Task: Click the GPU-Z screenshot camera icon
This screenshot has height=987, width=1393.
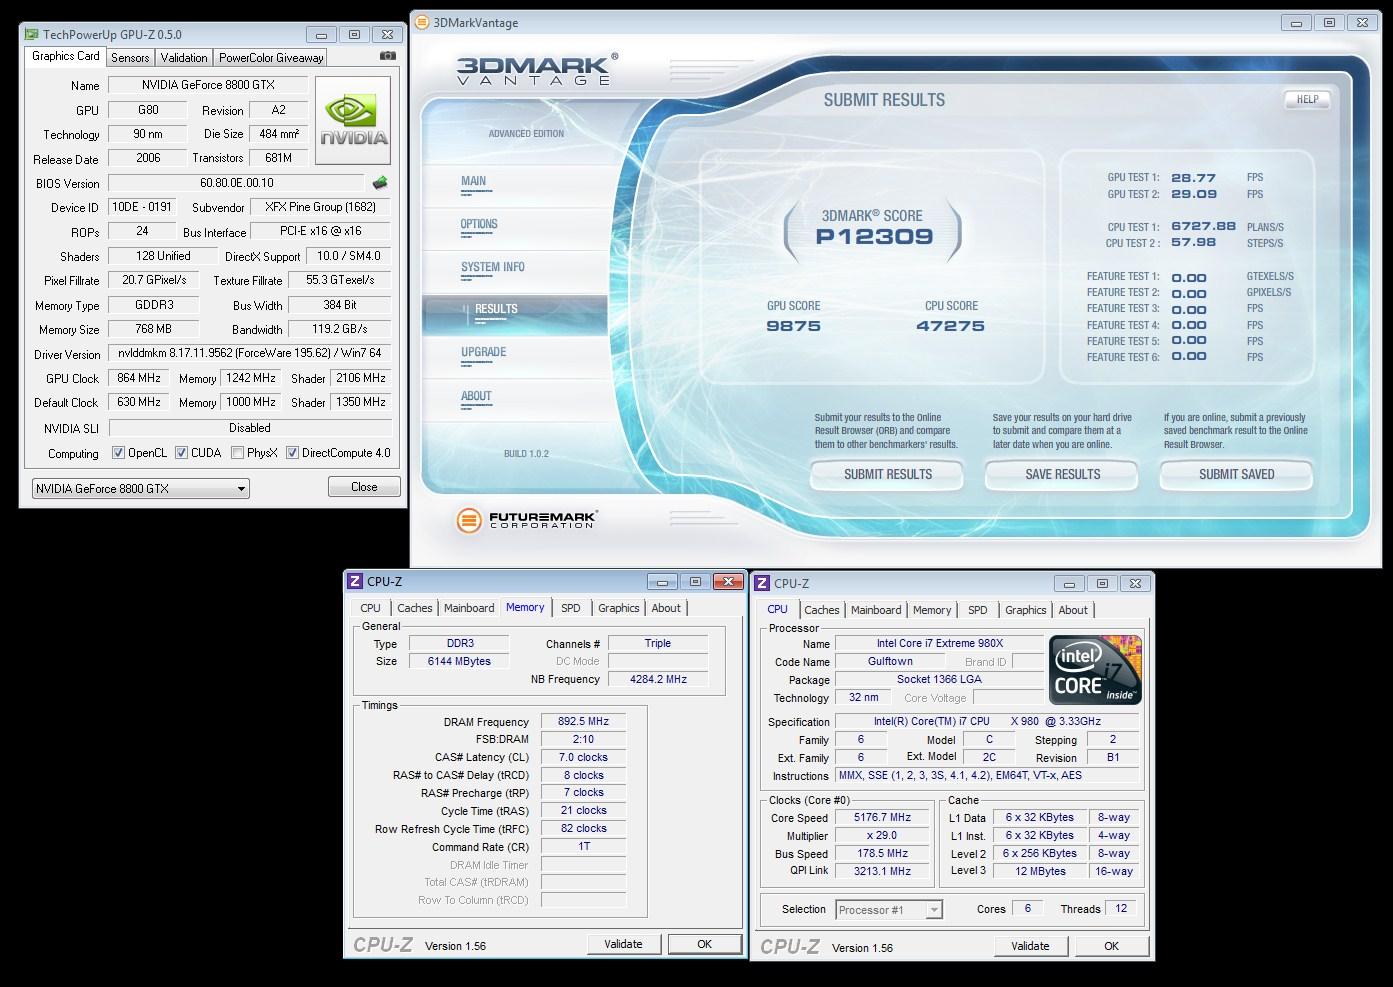Action: click(x=388, y=56)
